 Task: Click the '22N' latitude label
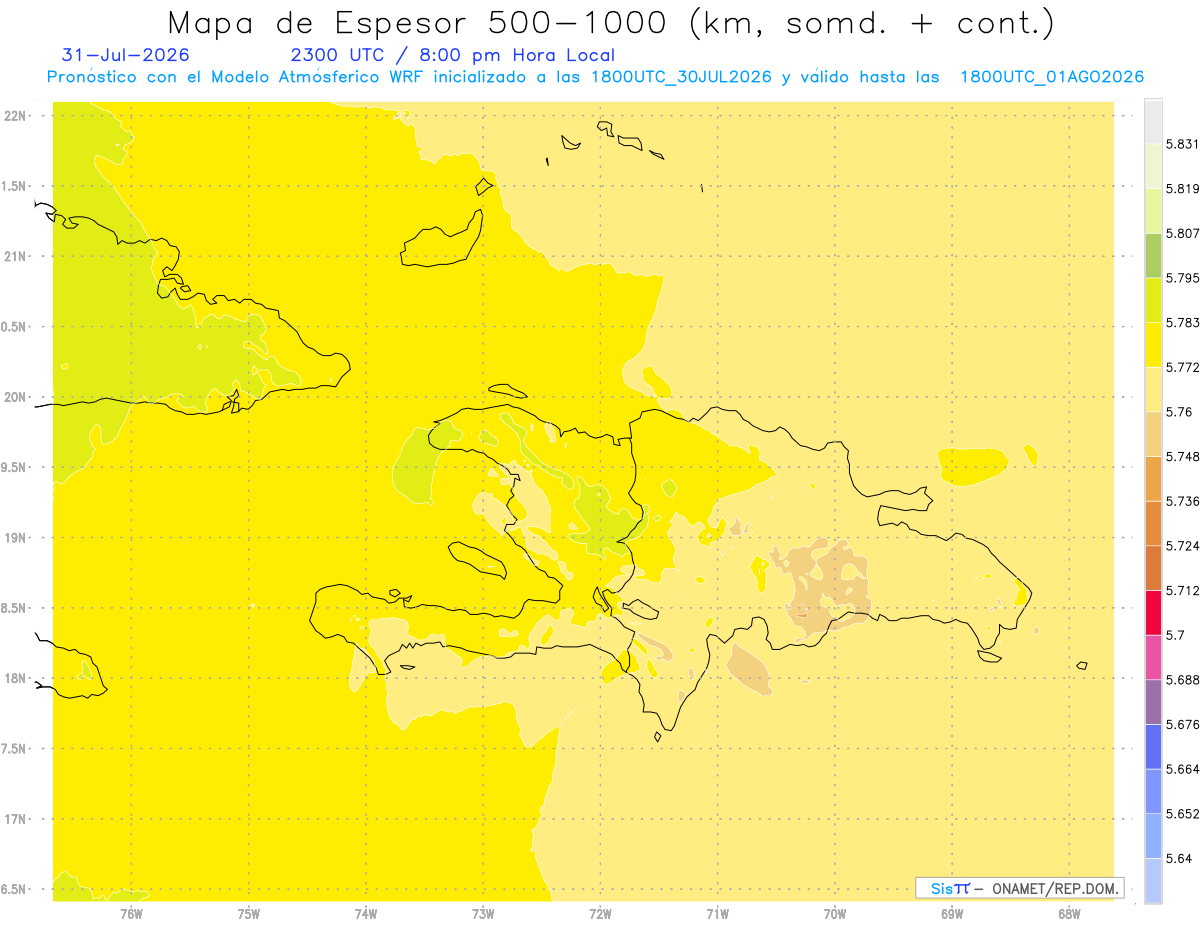15,116
